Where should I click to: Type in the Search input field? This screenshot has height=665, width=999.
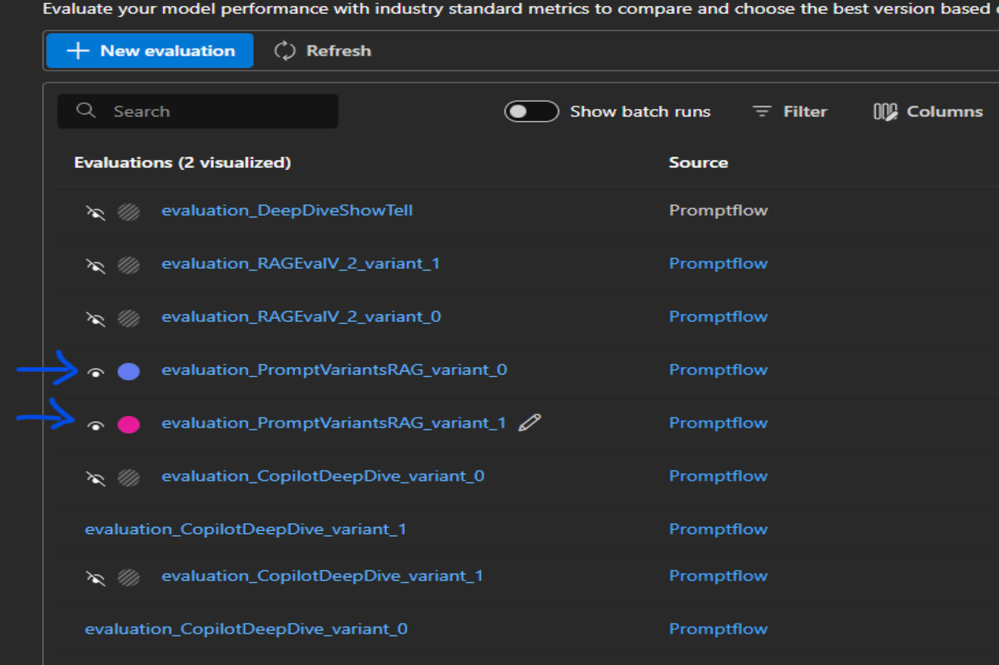click(215, 112)
